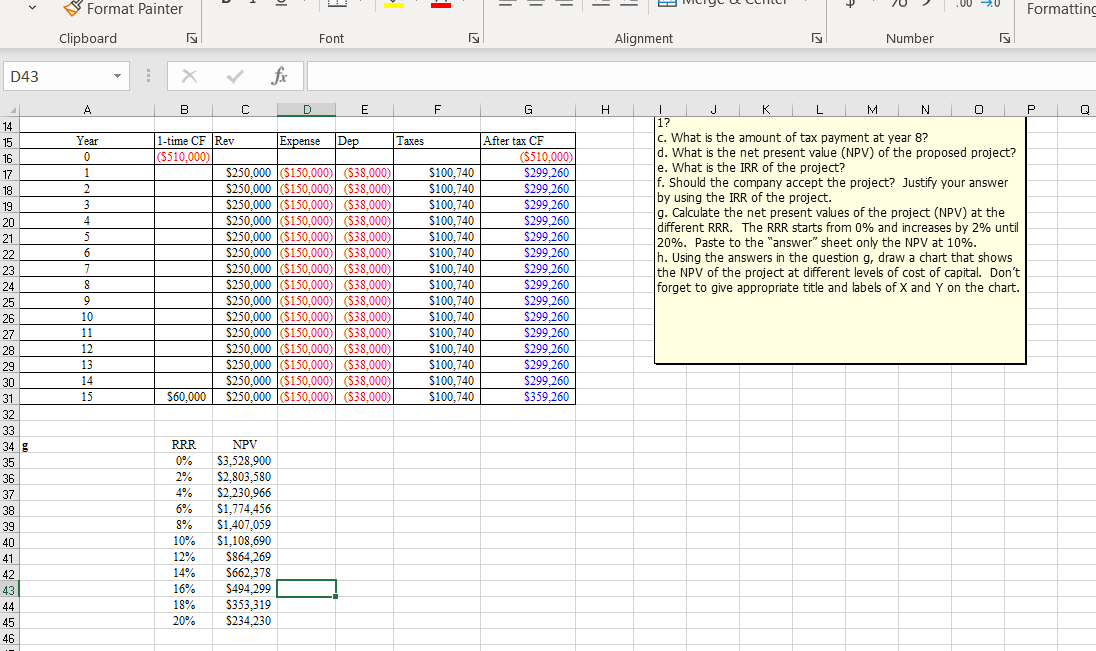Image resolution: width=1096 pixels, height=651 pixels.
Task: Select the ($510,000) cell under After tax CF
Action: (528, 157)
